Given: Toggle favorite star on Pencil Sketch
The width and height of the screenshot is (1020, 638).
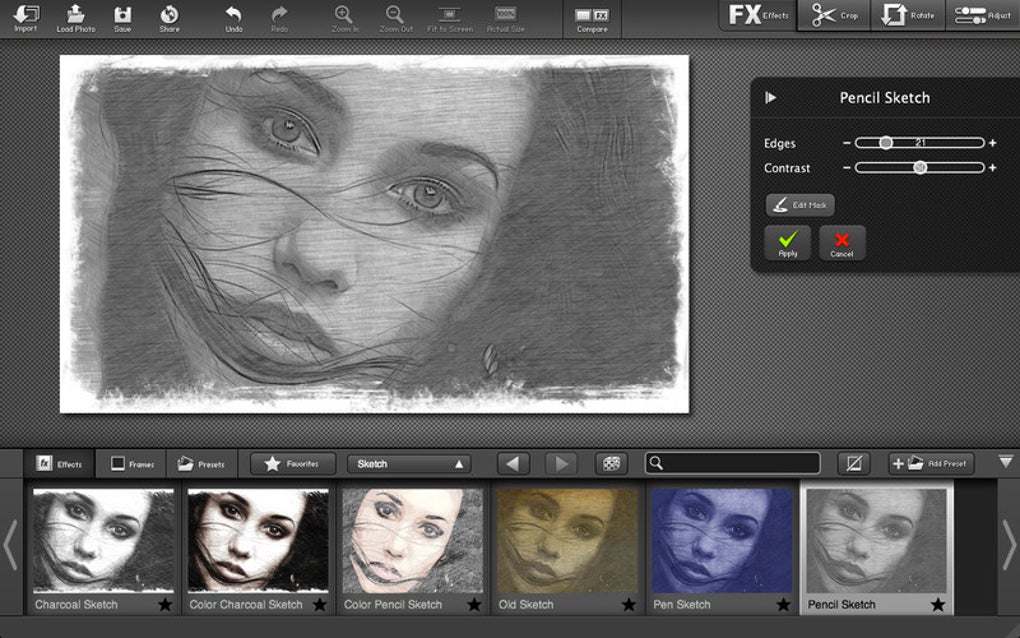Looking at the screenshot, I should (938, 604).
